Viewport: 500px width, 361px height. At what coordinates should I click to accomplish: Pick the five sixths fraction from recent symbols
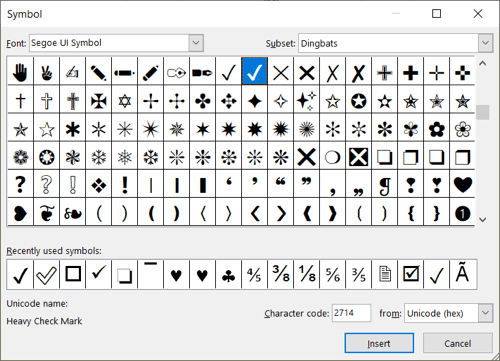pyautogui.click(x=332, y=274)
